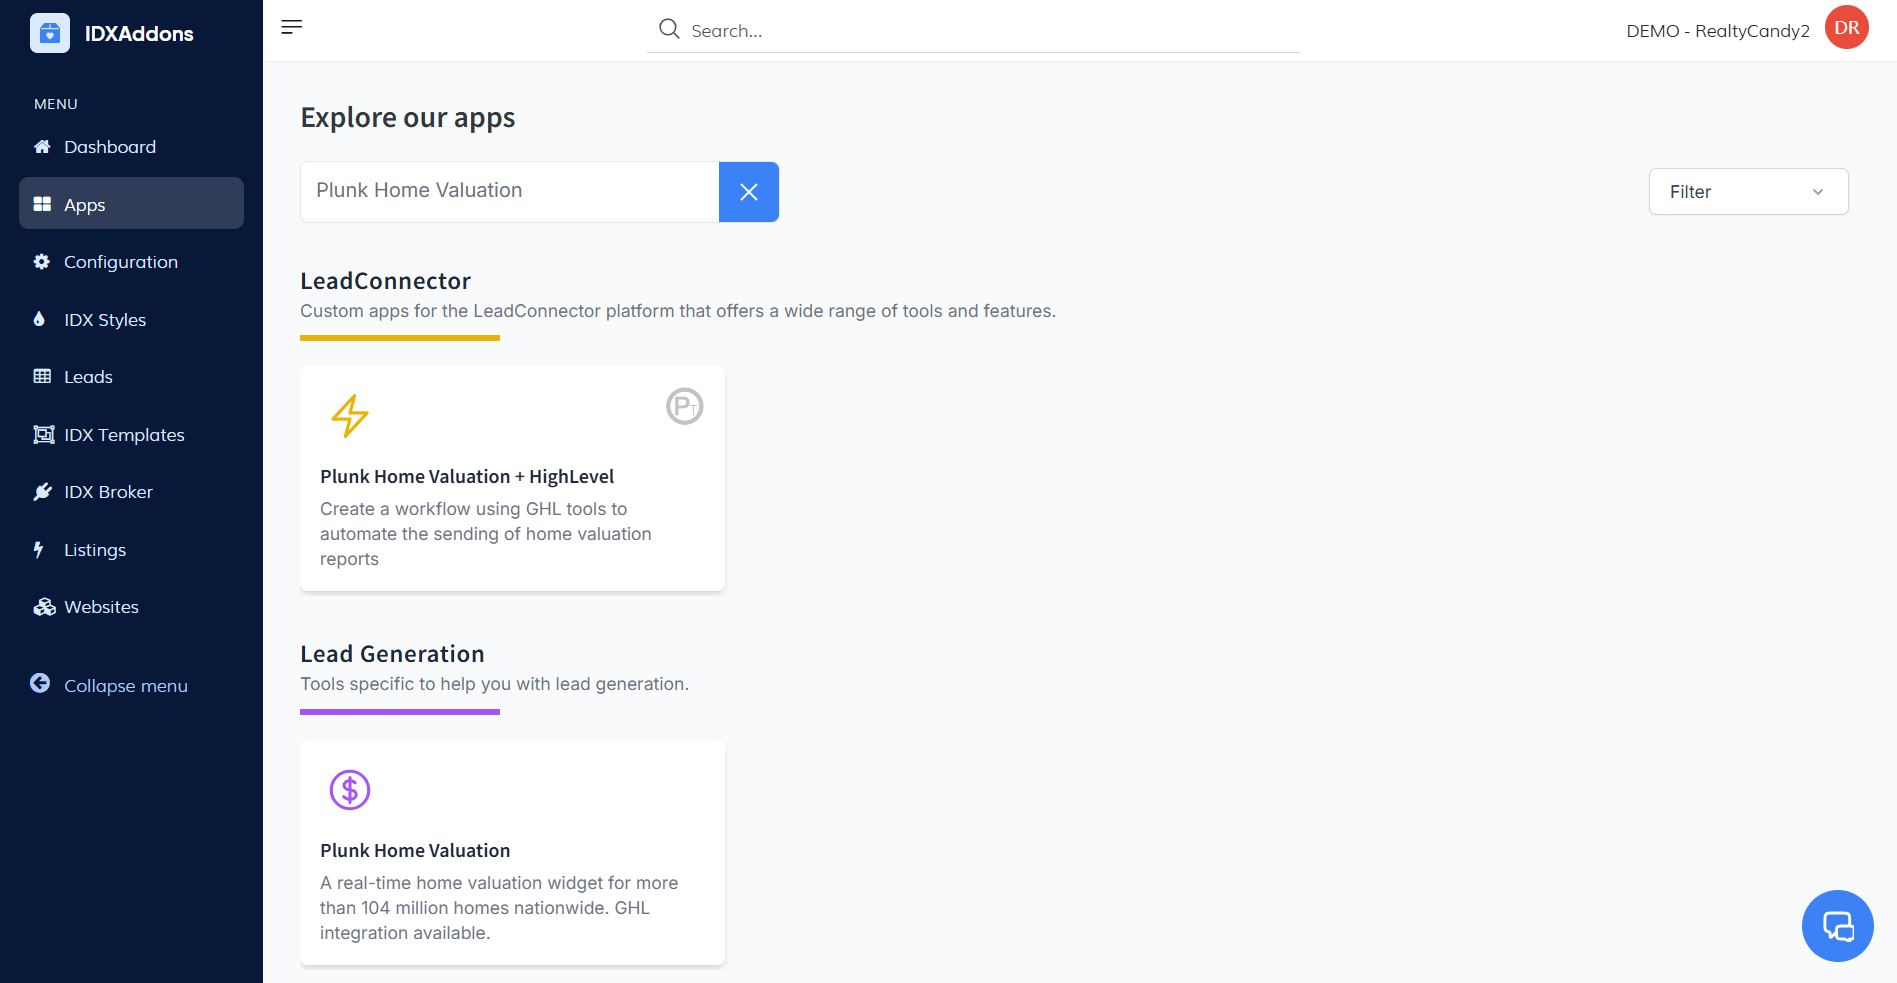Open the Plunk Home Valuation card title

coord(415,851)
